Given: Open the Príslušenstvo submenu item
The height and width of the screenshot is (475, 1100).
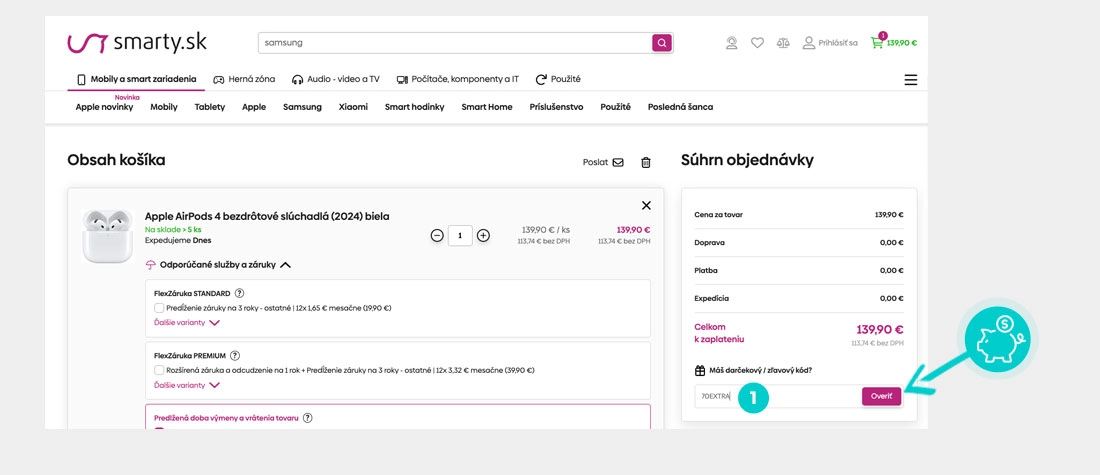Looking at the screenshot, I should pos(556,107).
